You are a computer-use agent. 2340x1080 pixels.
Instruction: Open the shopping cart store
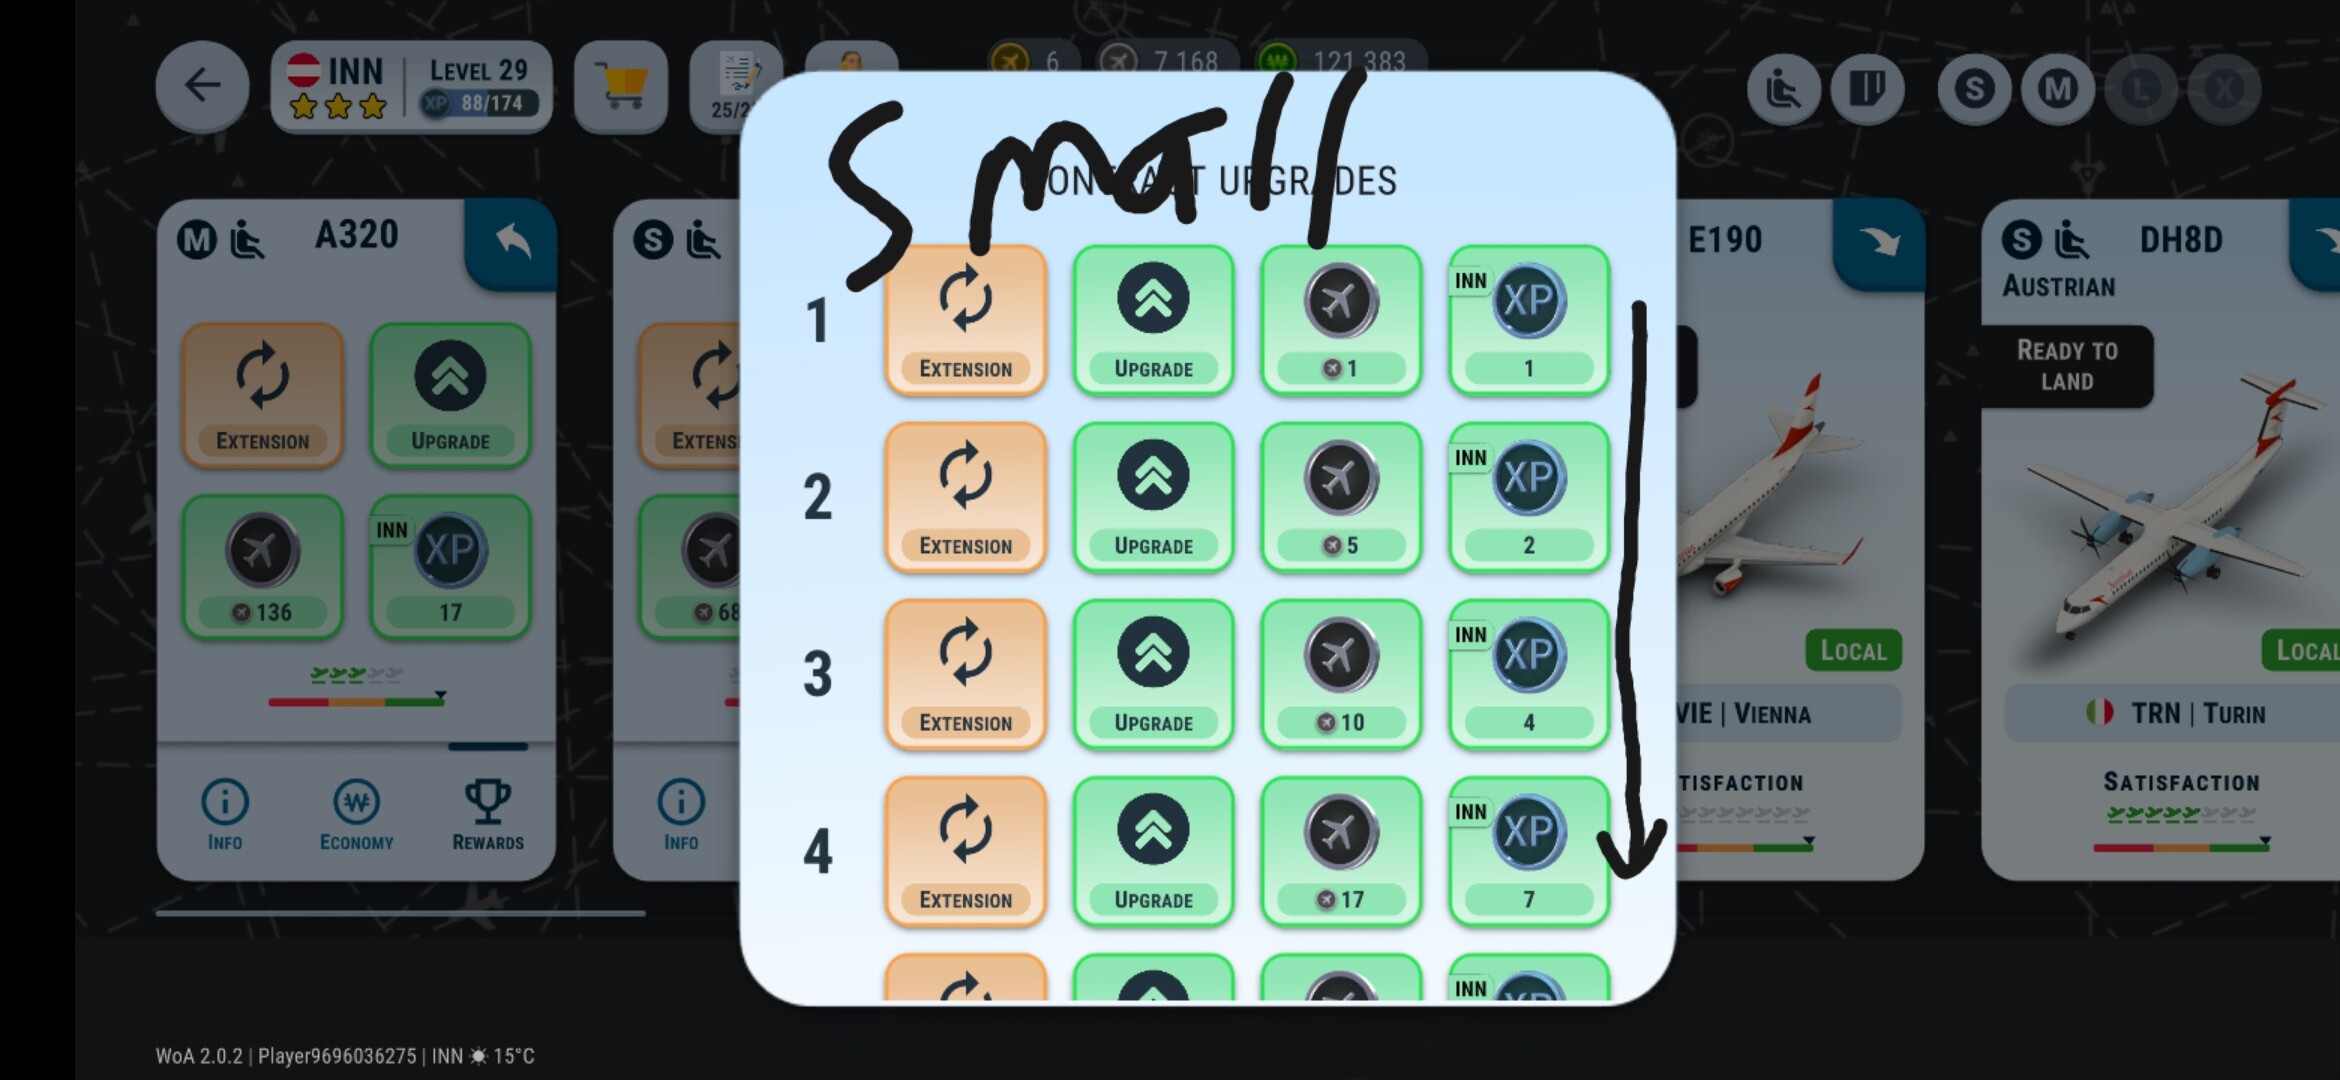621,87
